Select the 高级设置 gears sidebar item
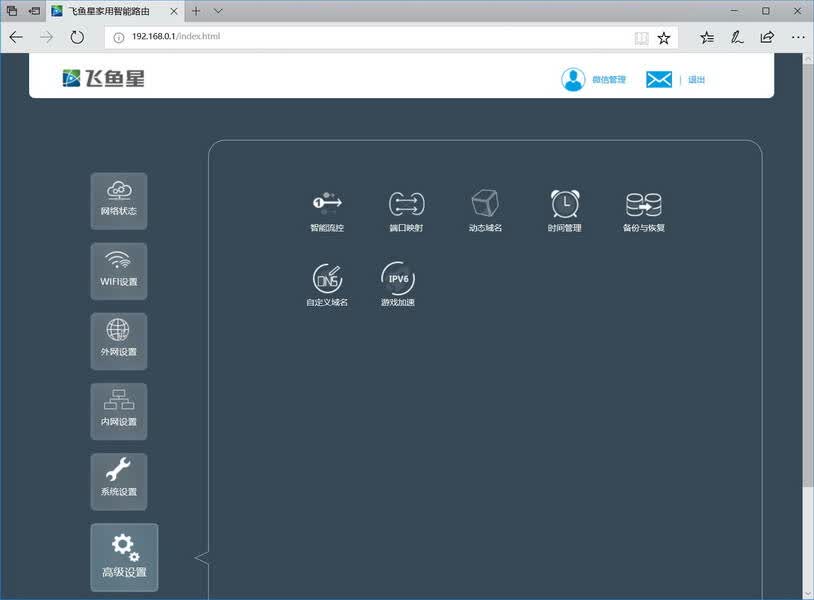Viewport: 814px width, 600px height. [125, 557]
